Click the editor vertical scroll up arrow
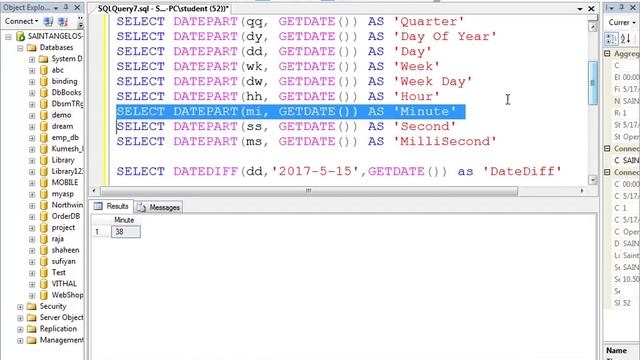The height and width of the screenshot is (360, 640). (x=593, y=27)
